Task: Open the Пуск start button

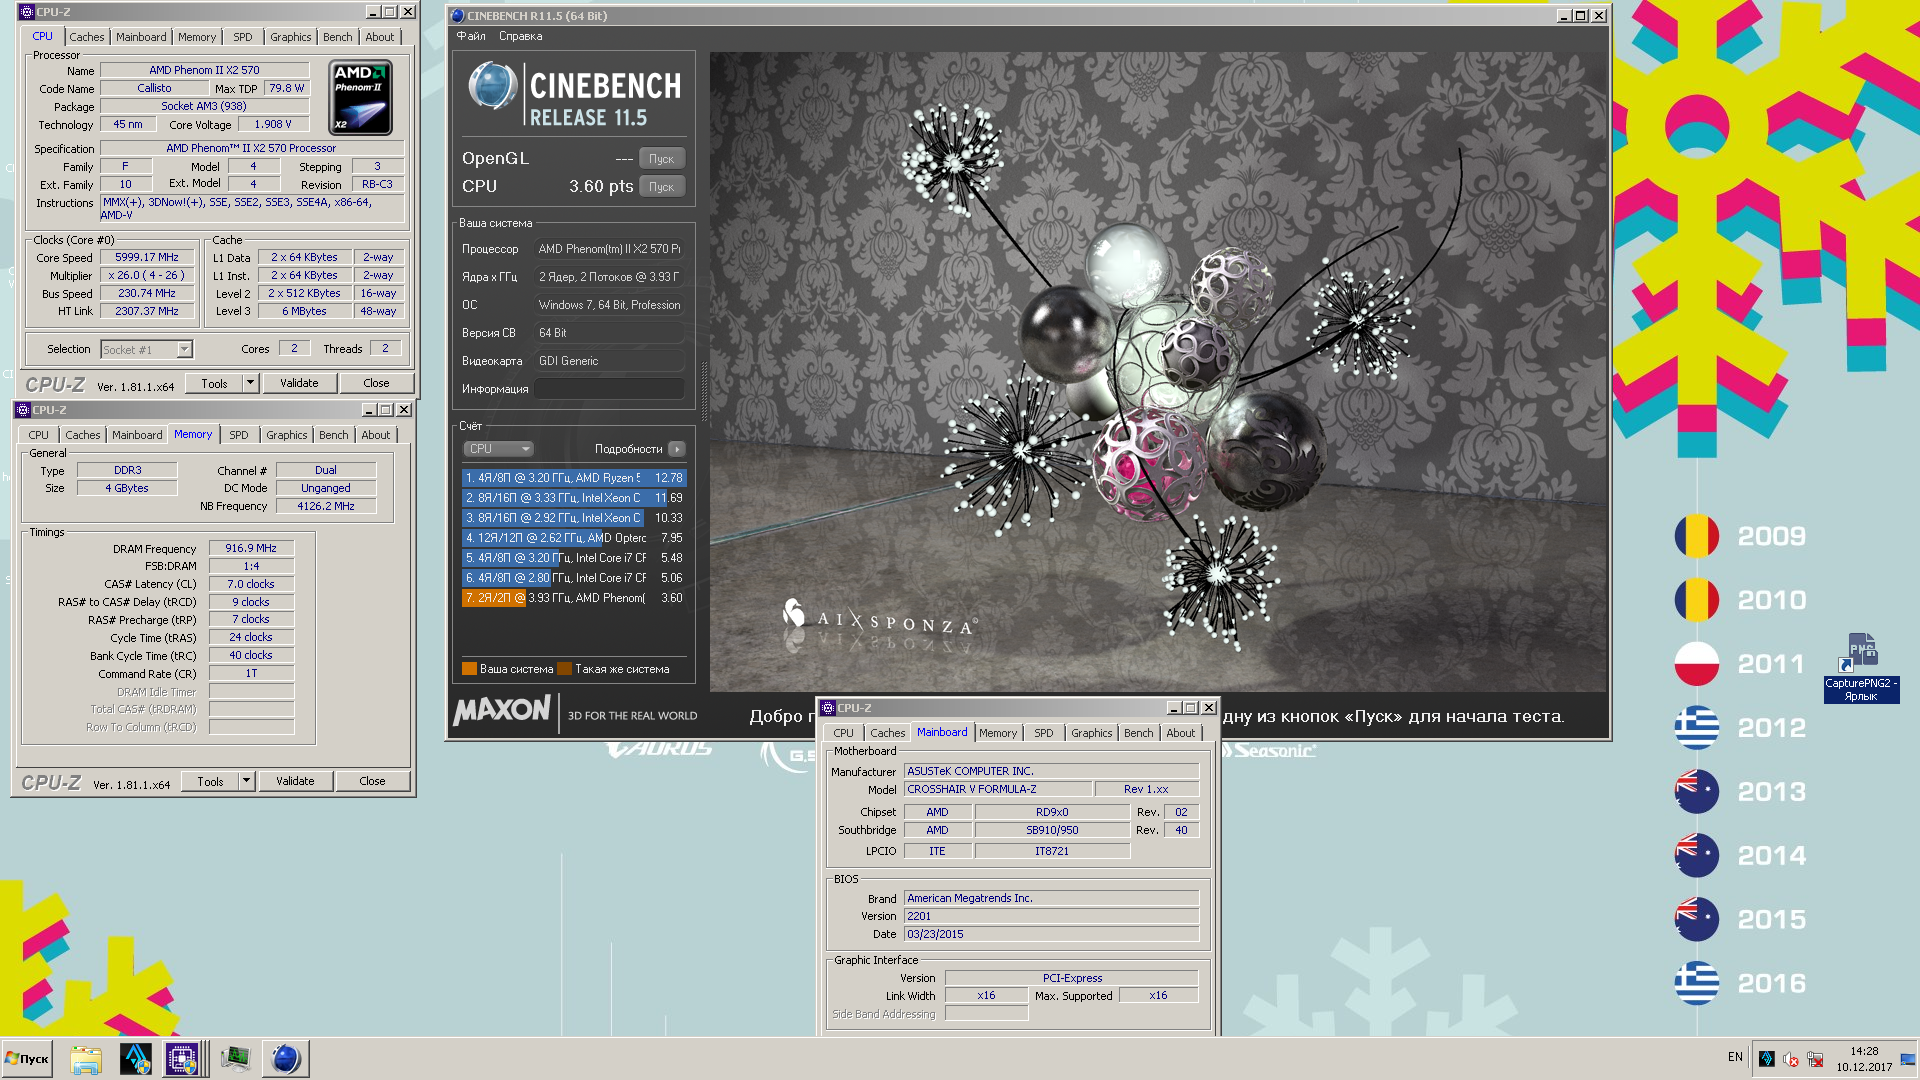Action: tap(27, 1059)
